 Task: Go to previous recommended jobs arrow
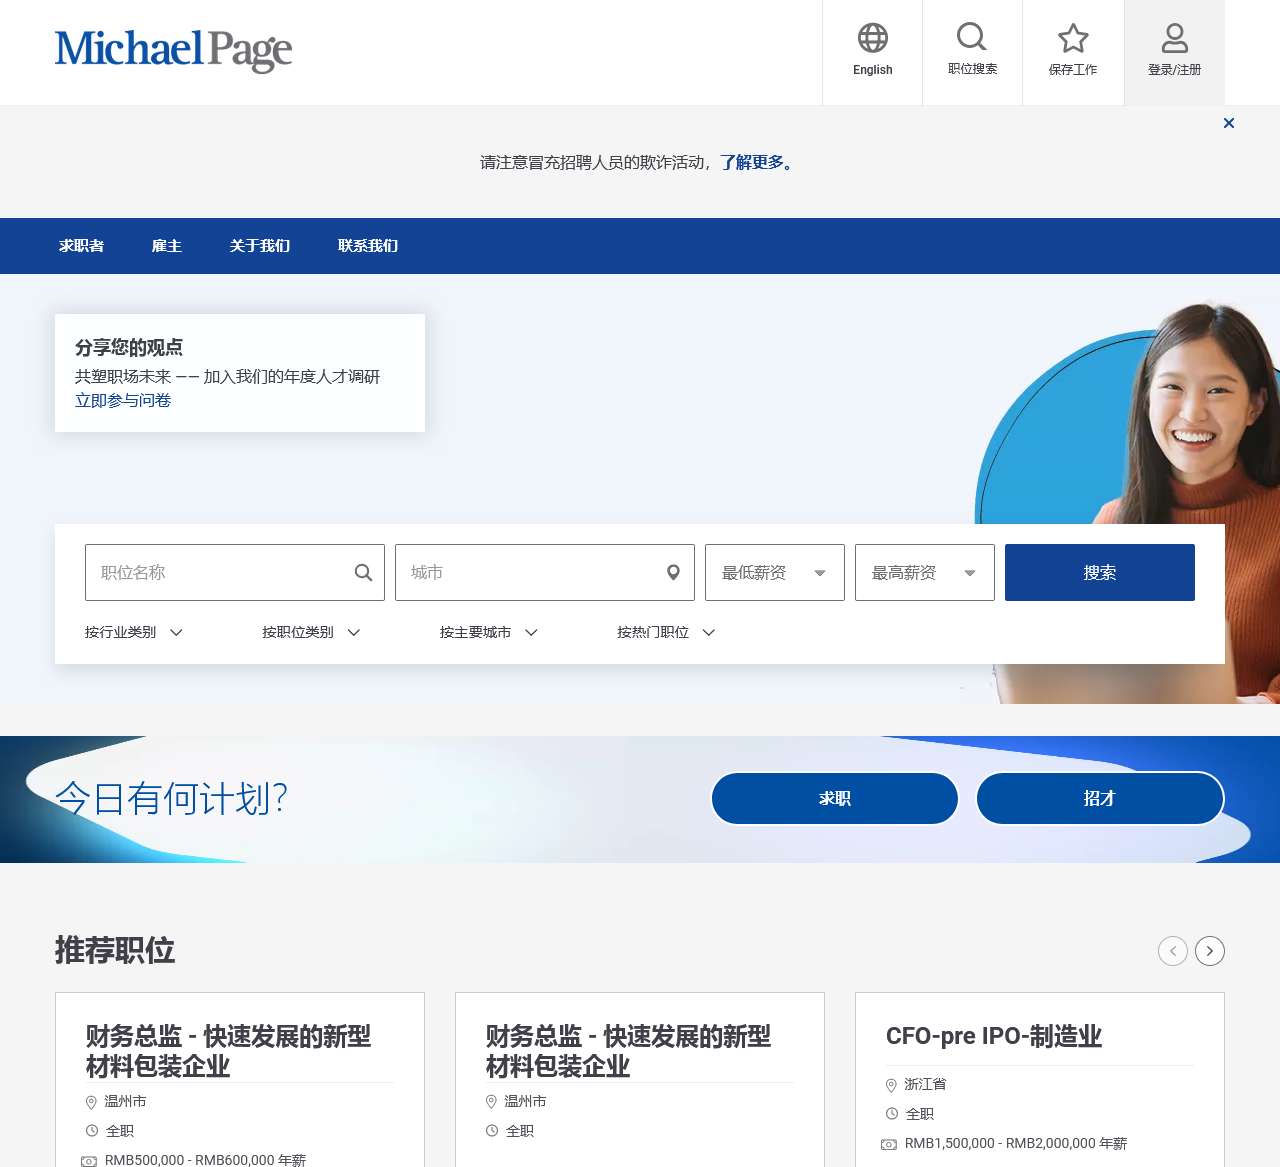(x=1173, y=951)
